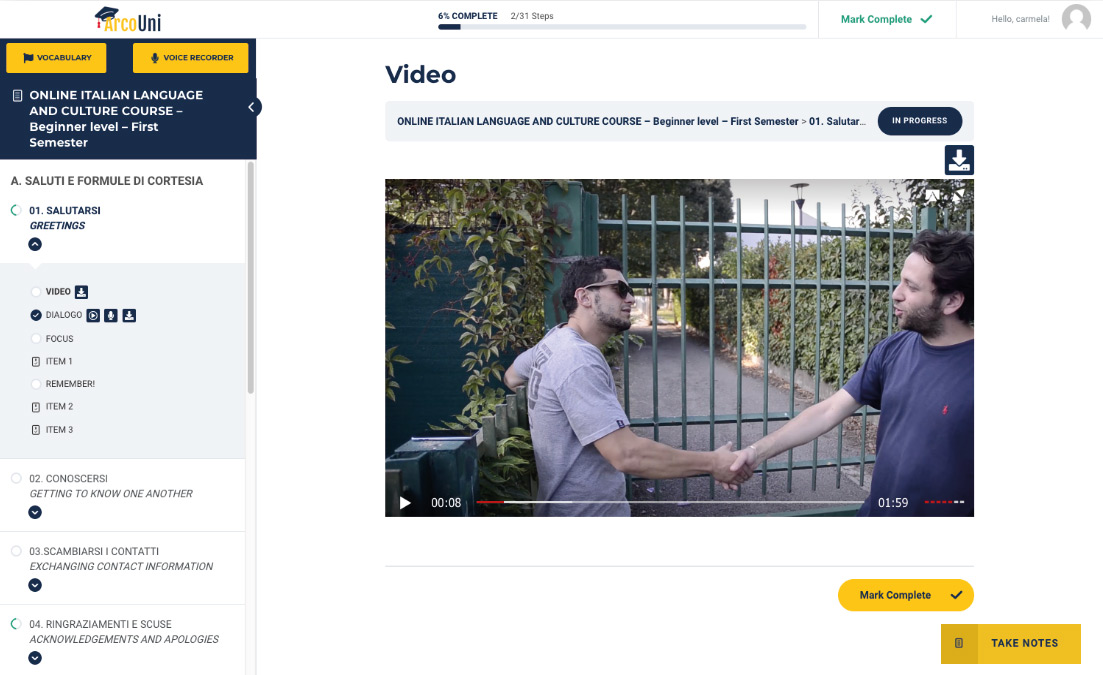Play the video
The height and width of the screenshot is (675, 1103).
(x=405, y=503)
